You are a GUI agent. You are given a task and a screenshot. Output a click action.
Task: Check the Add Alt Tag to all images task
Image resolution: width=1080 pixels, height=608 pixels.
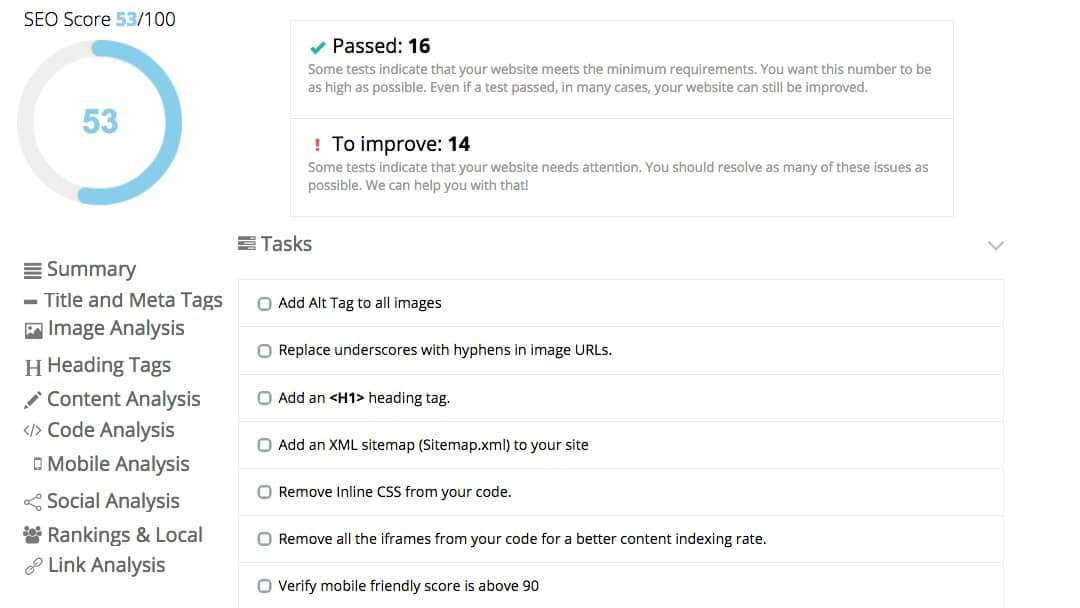(x=264, y=304)
